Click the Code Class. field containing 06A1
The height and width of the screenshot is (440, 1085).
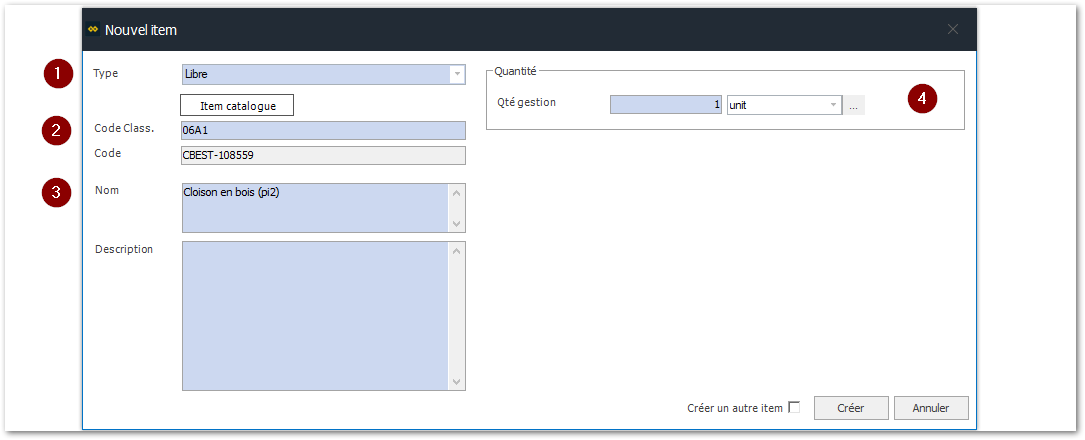click(323, 130)
